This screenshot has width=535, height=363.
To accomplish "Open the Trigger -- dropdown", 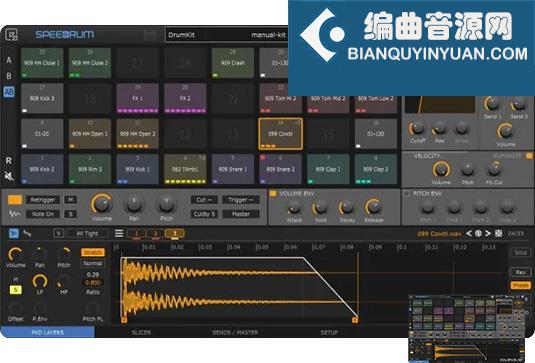I will coord(241,200).
